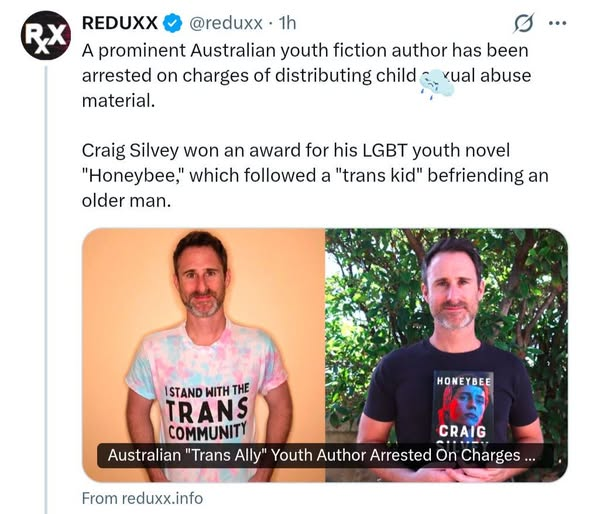Viewport: 590px width, 514px height.
Task: Click the REDUXX display name
Action: click(x=120, y=23)
